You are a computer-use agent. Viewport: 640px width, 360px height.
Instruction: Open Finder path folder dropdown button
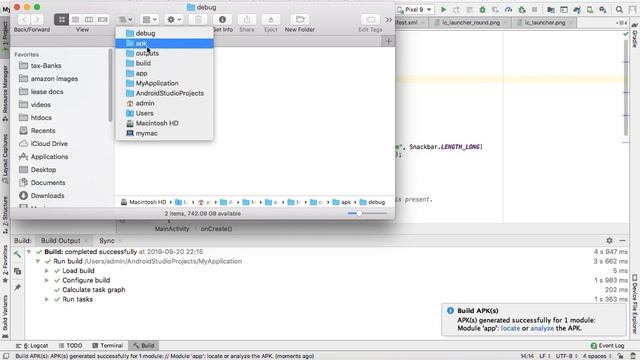click(x=125, y=19)
